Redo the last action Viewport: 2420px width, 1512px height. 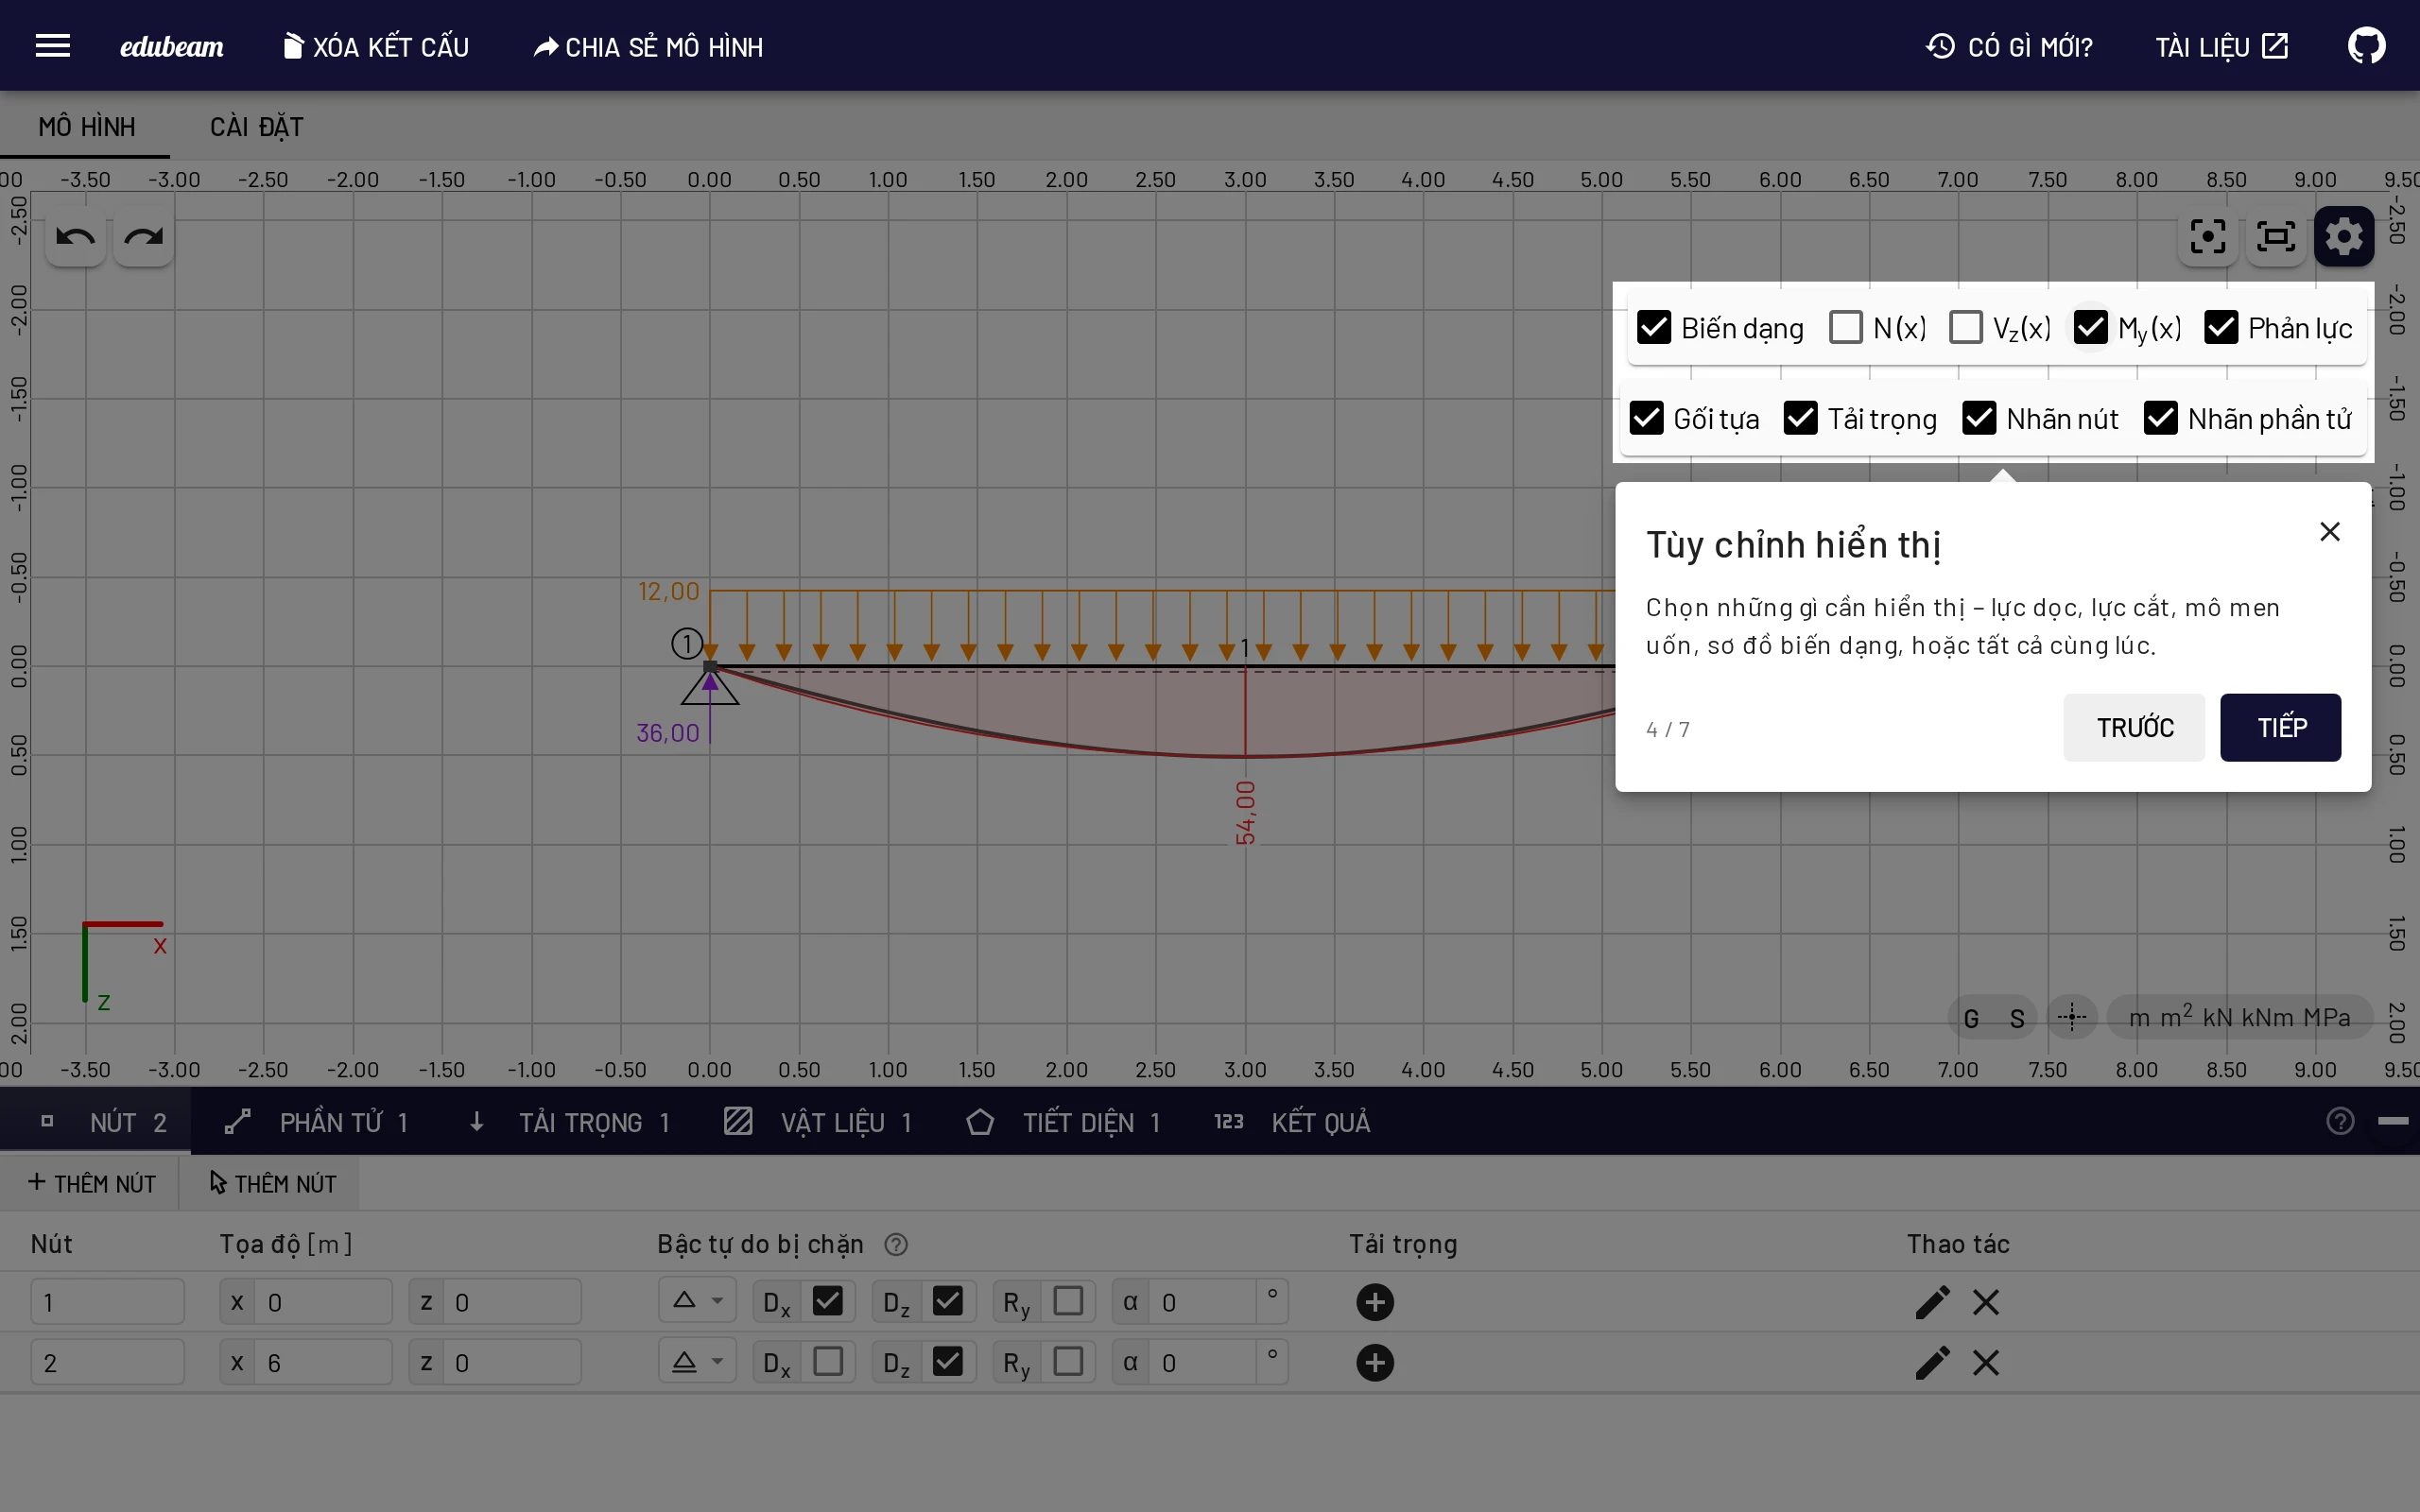[x=144, y=237]
